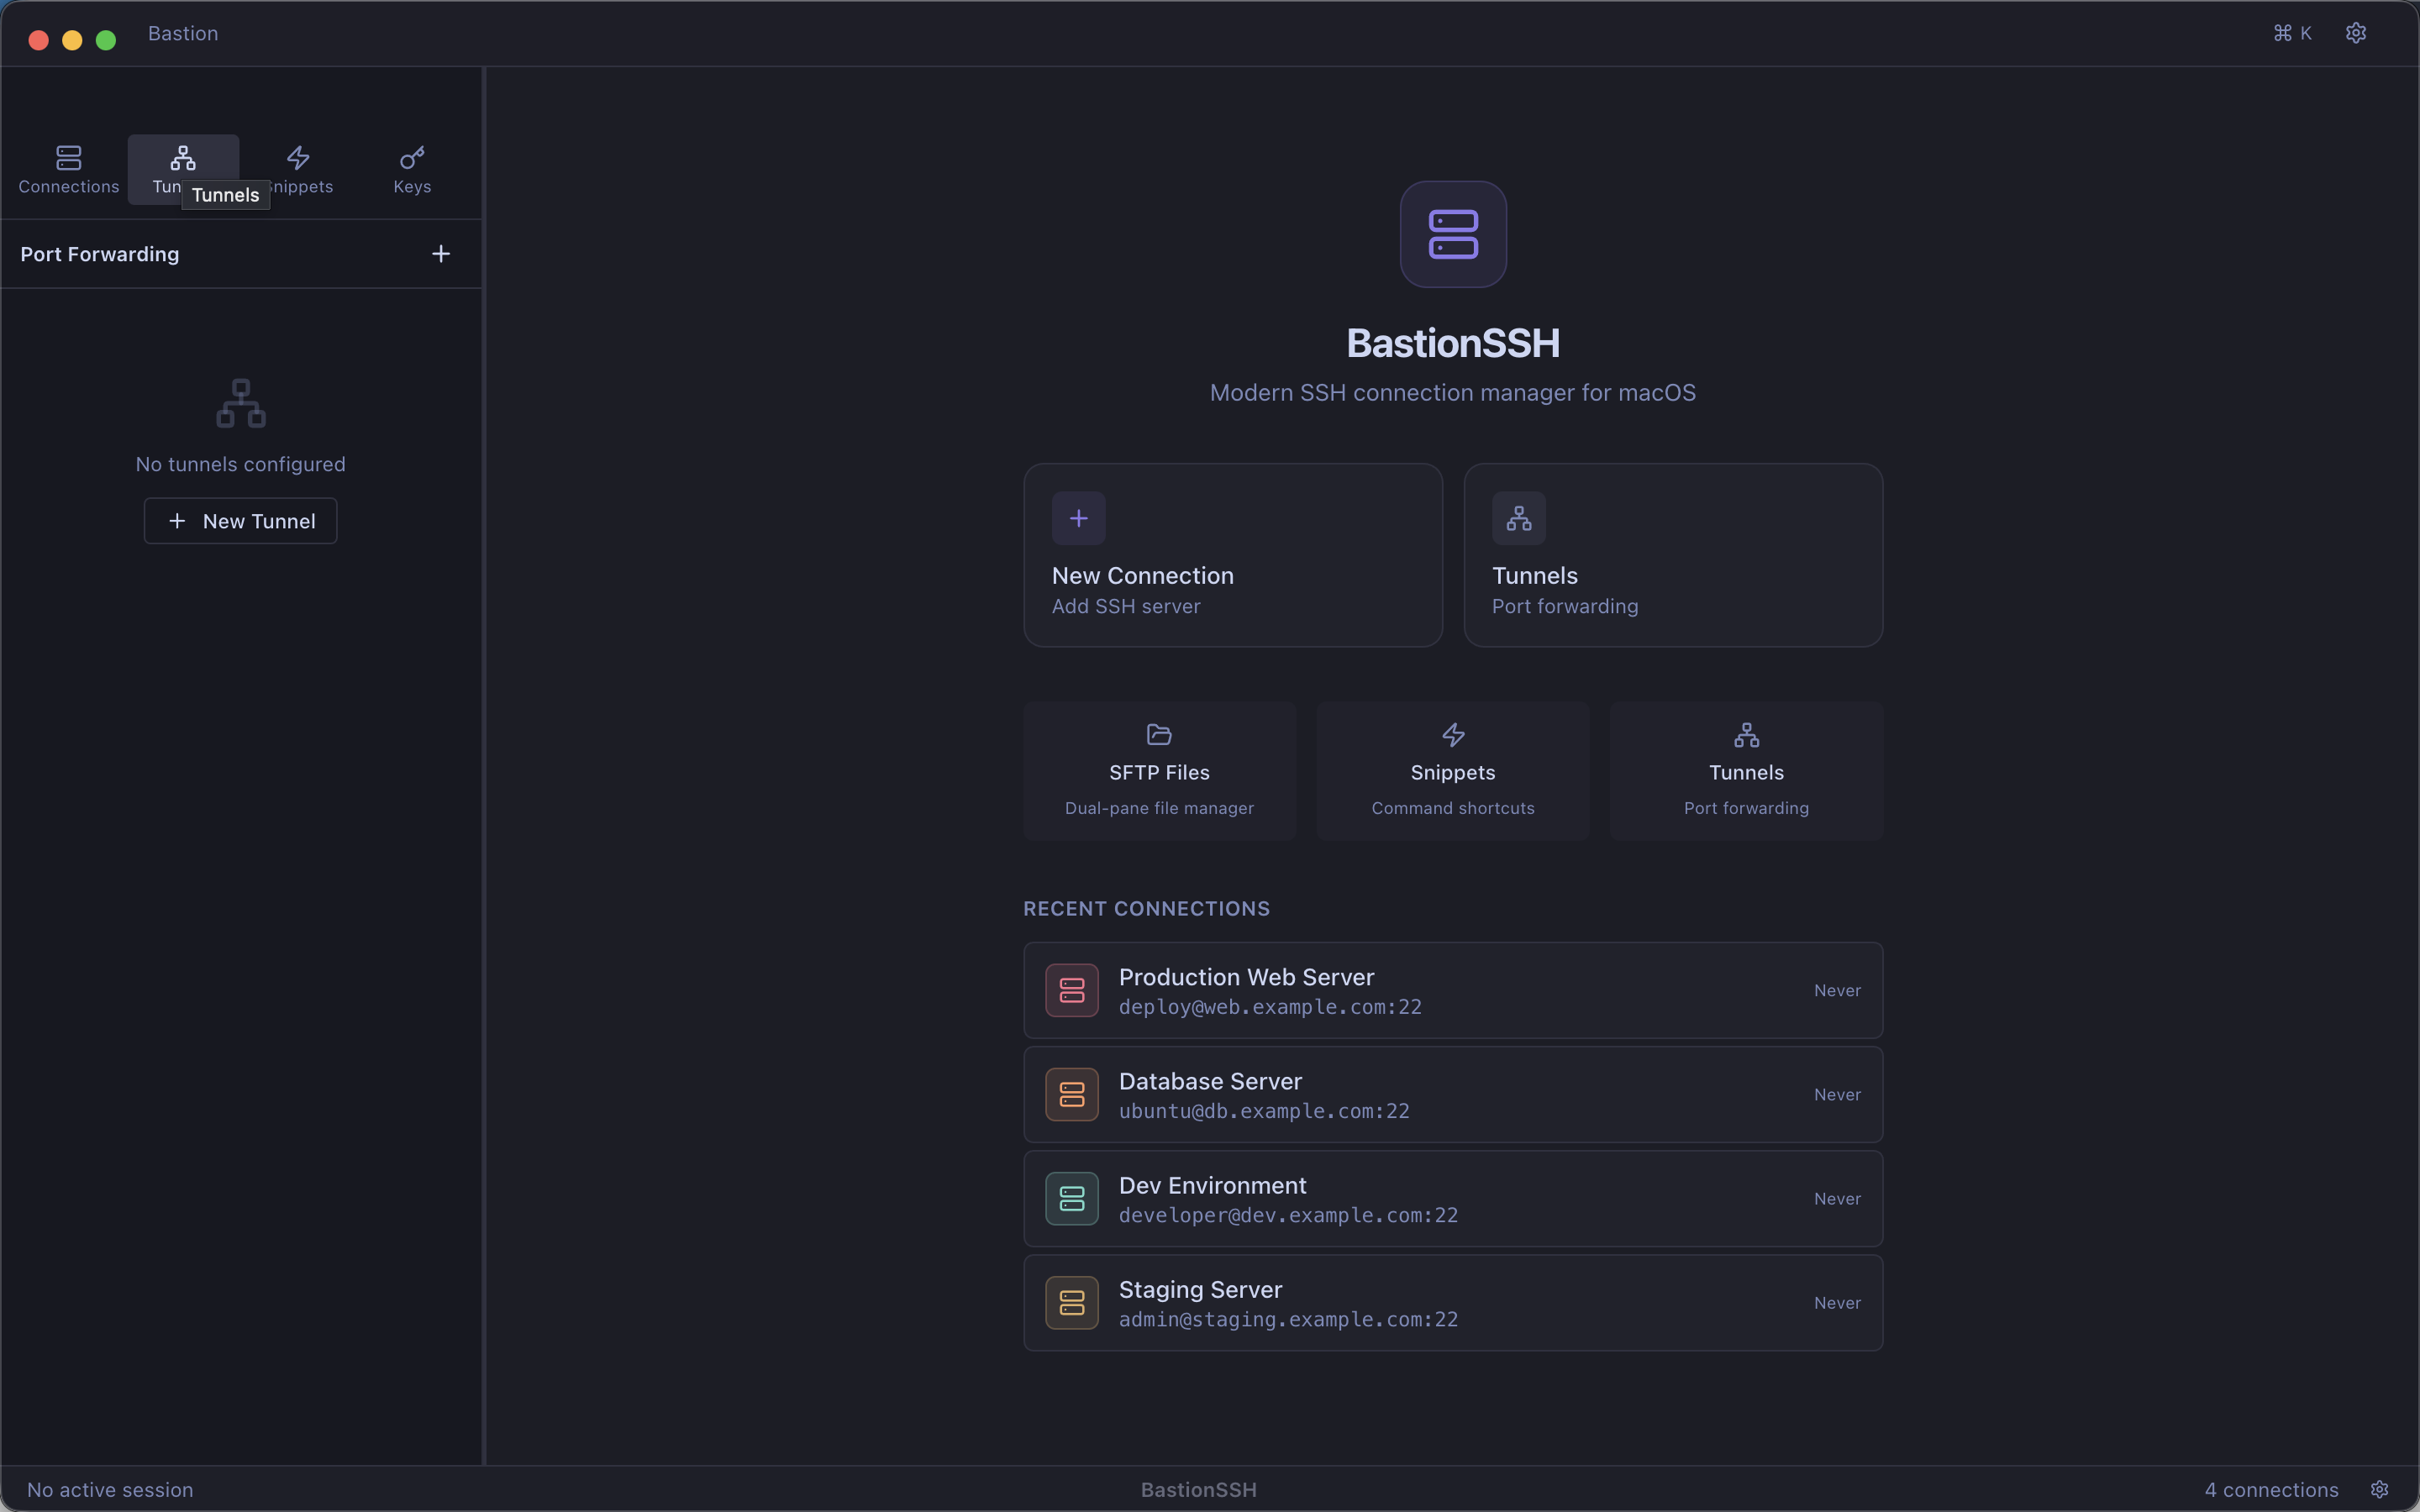Click the status bar settings gear
The height and width of the screenshot is (1512, 2420).
pyautogui.click(x=2379, y=1489)
